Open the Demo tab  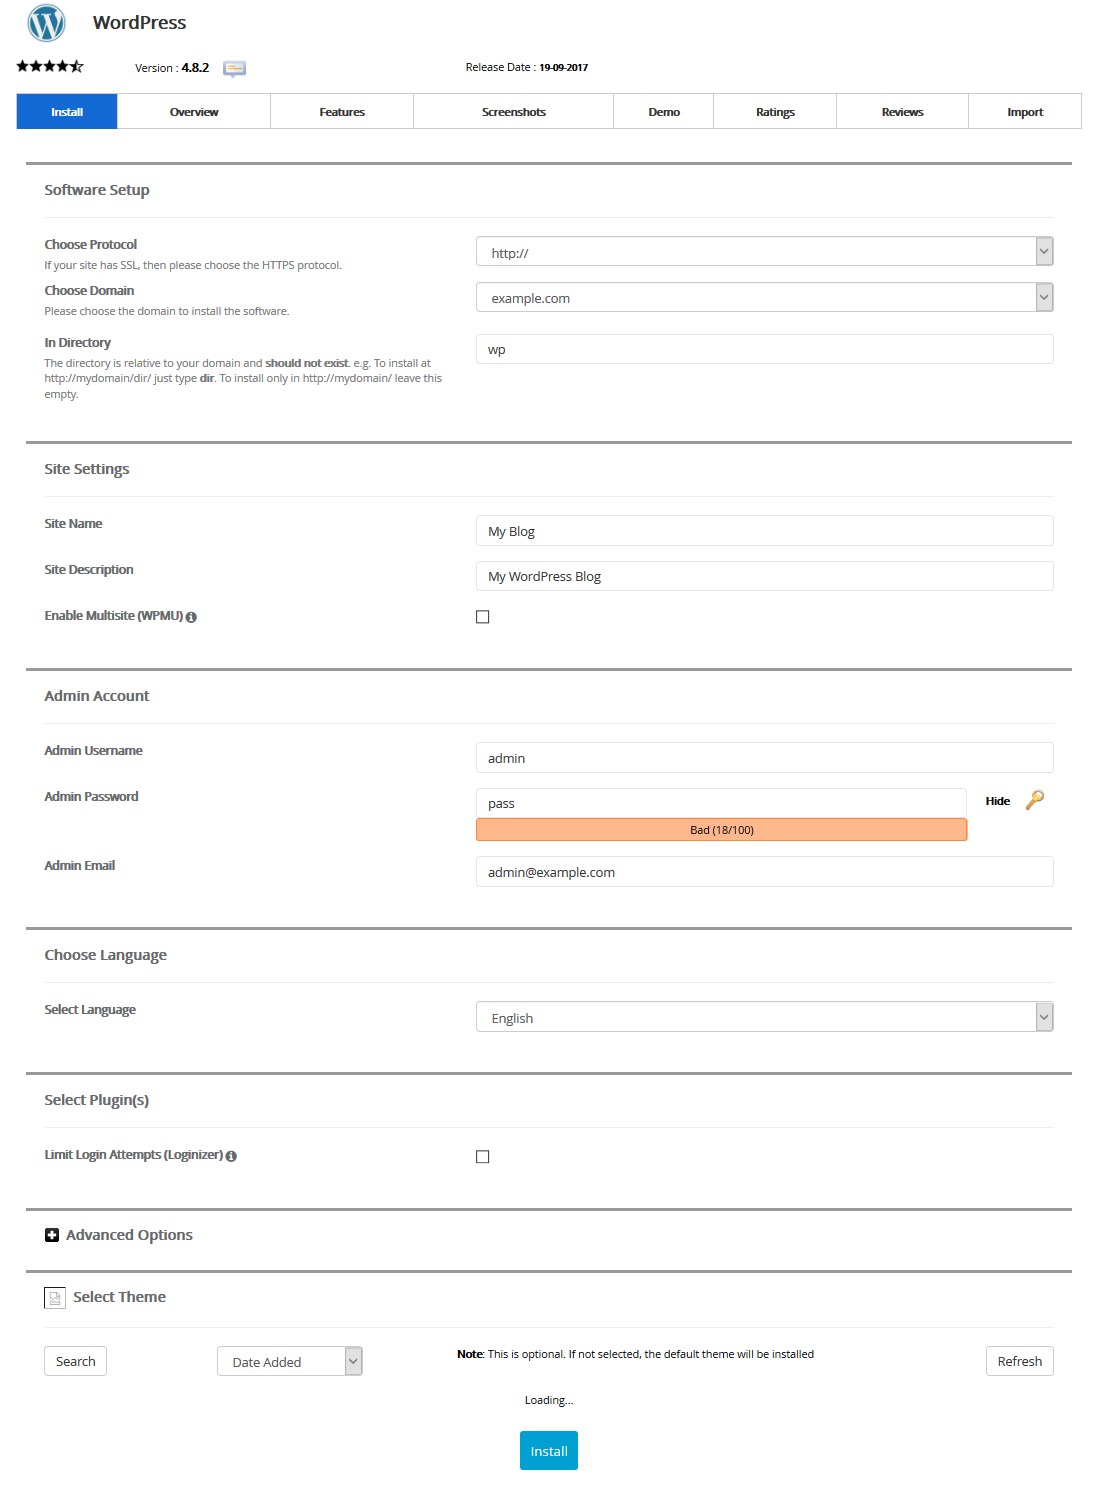pos(664,111)
